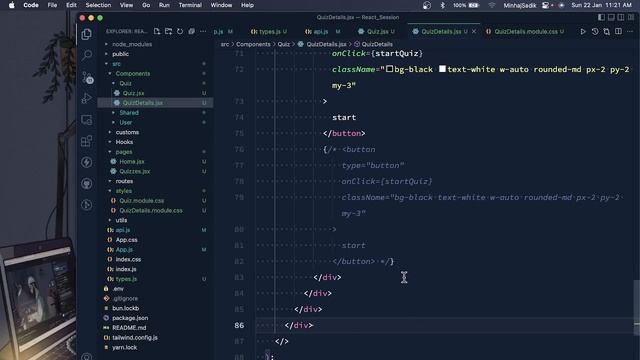Click the text-white color swatch on line 72
This screenshot has width=640, height=360.
pos(442,69)
